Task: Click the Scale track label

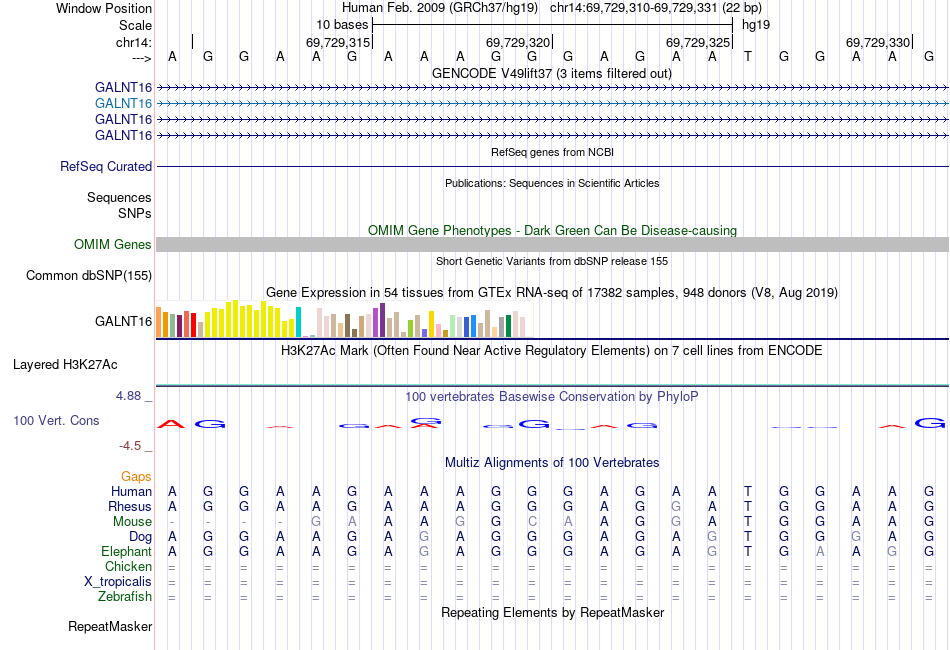Action: [135, 25]
